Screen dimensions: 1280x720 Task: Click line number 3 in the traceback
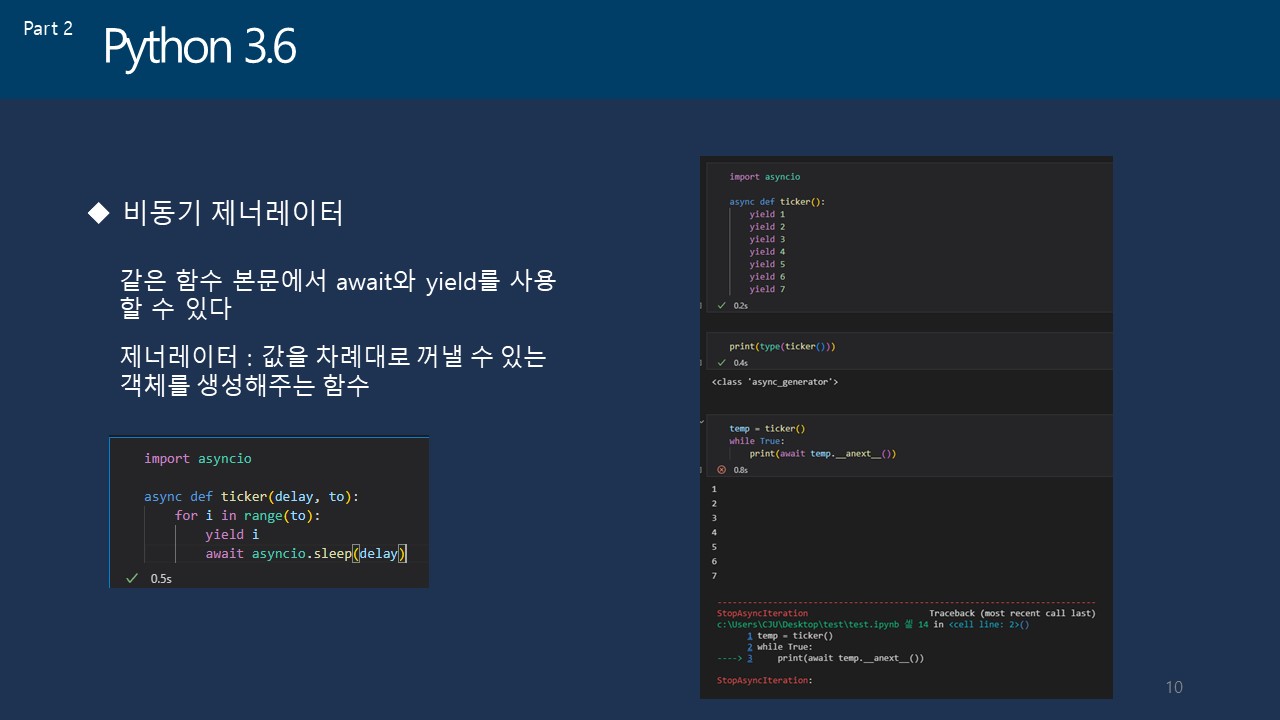(x=749, y=658)
